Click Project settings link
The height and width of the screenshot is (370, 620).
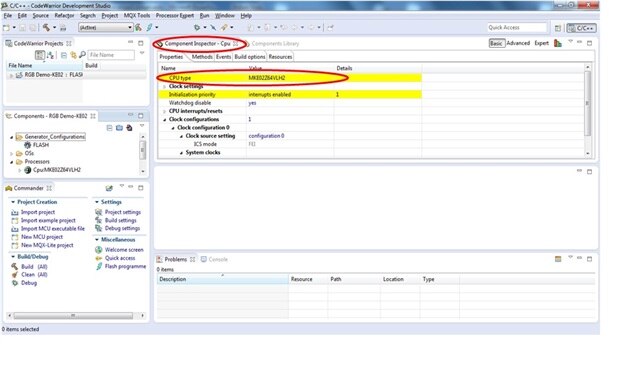(x=123, y=212)
